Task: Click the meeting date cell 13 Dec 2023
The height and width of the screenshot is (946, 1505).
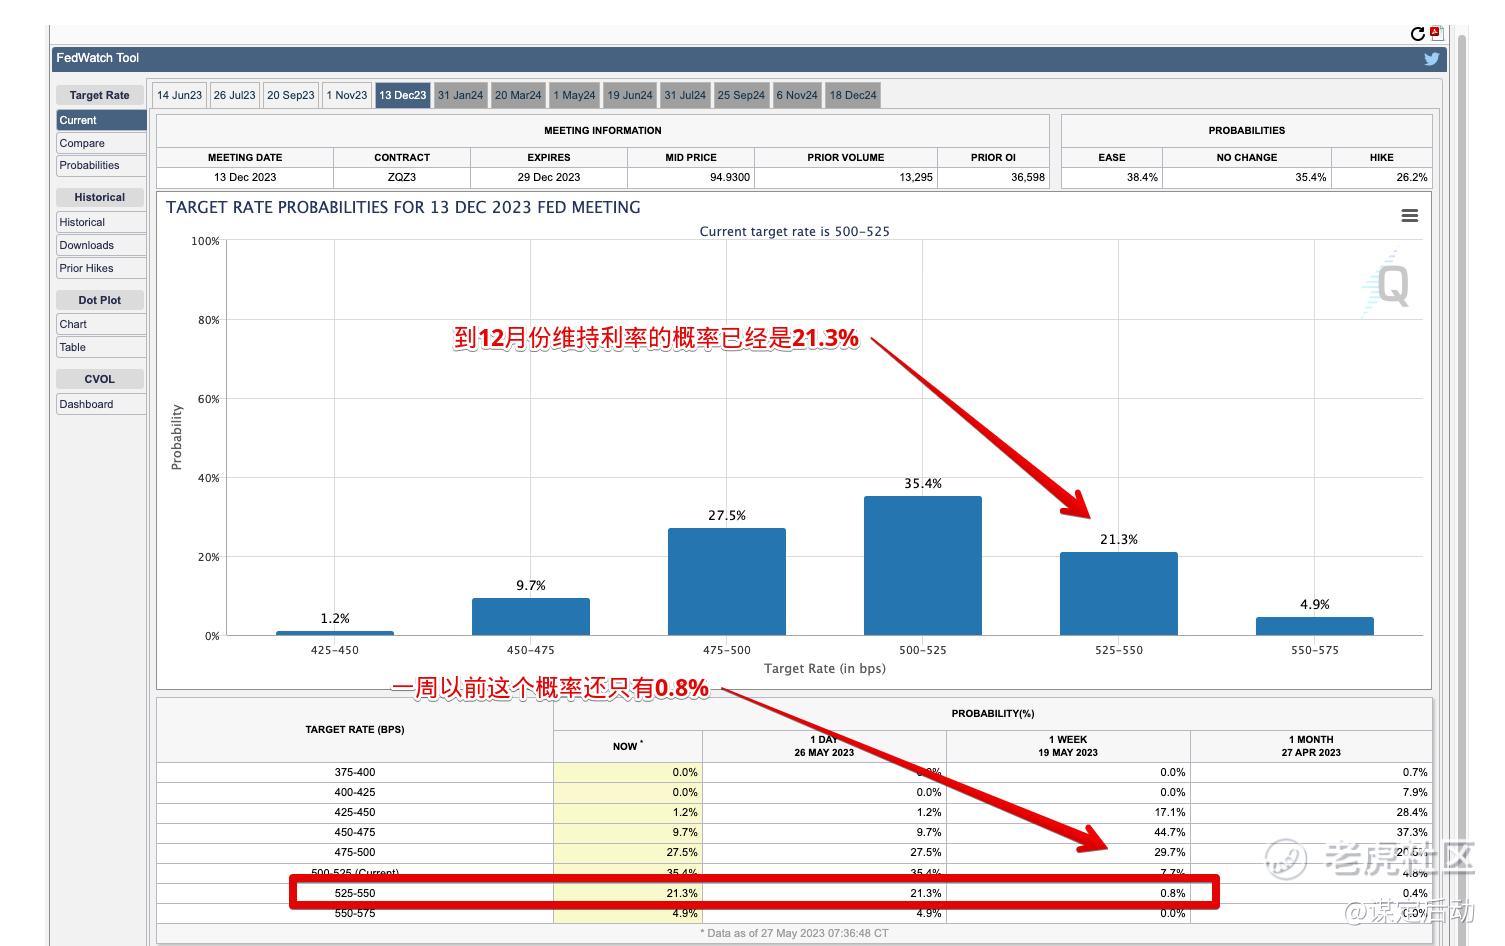Action: (x=245, y=177)
